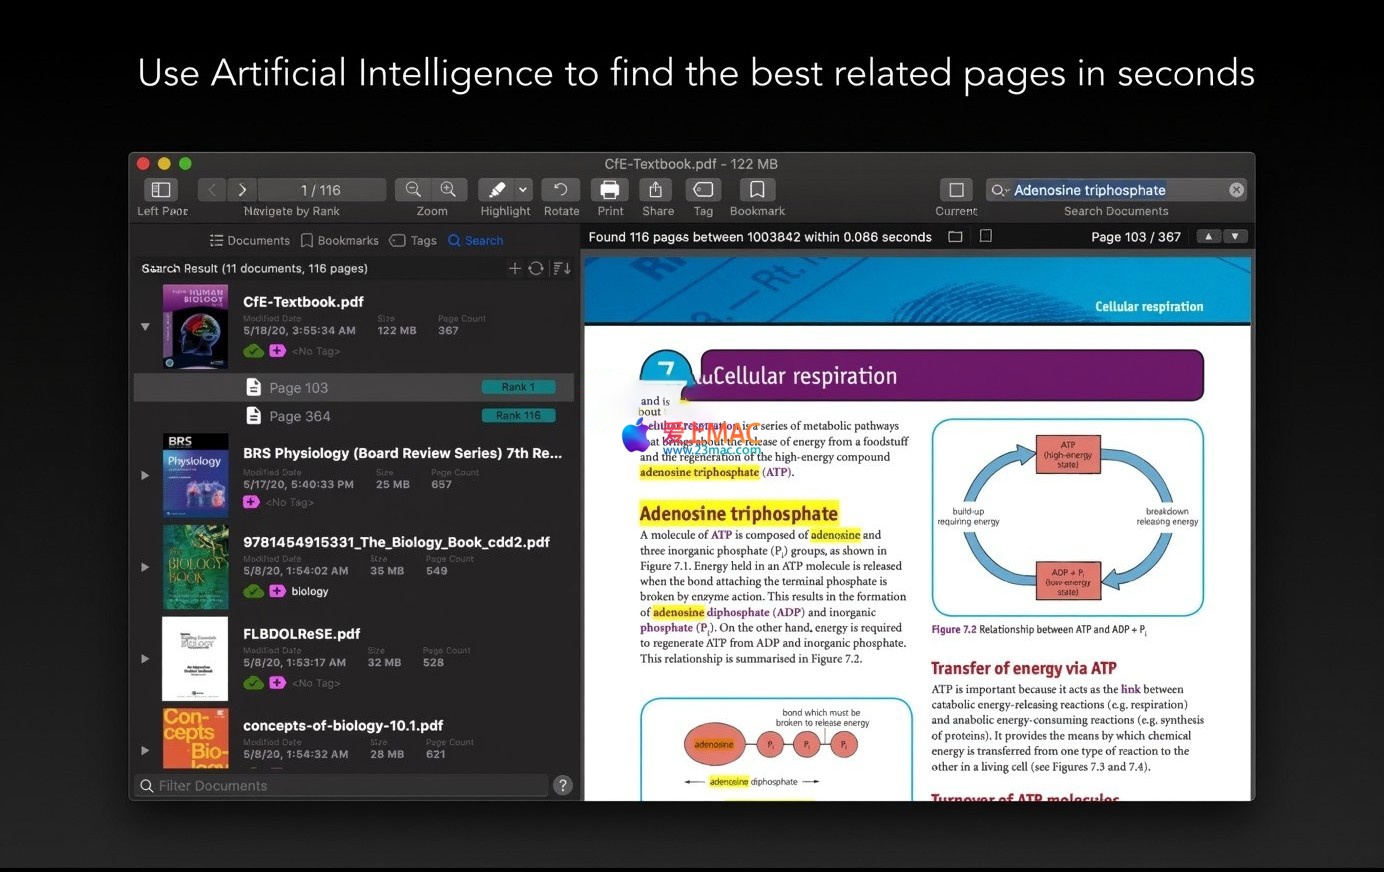Toggle sort order of search results
Viewport: 1384px width, 872px height.
tap(562, 269)
